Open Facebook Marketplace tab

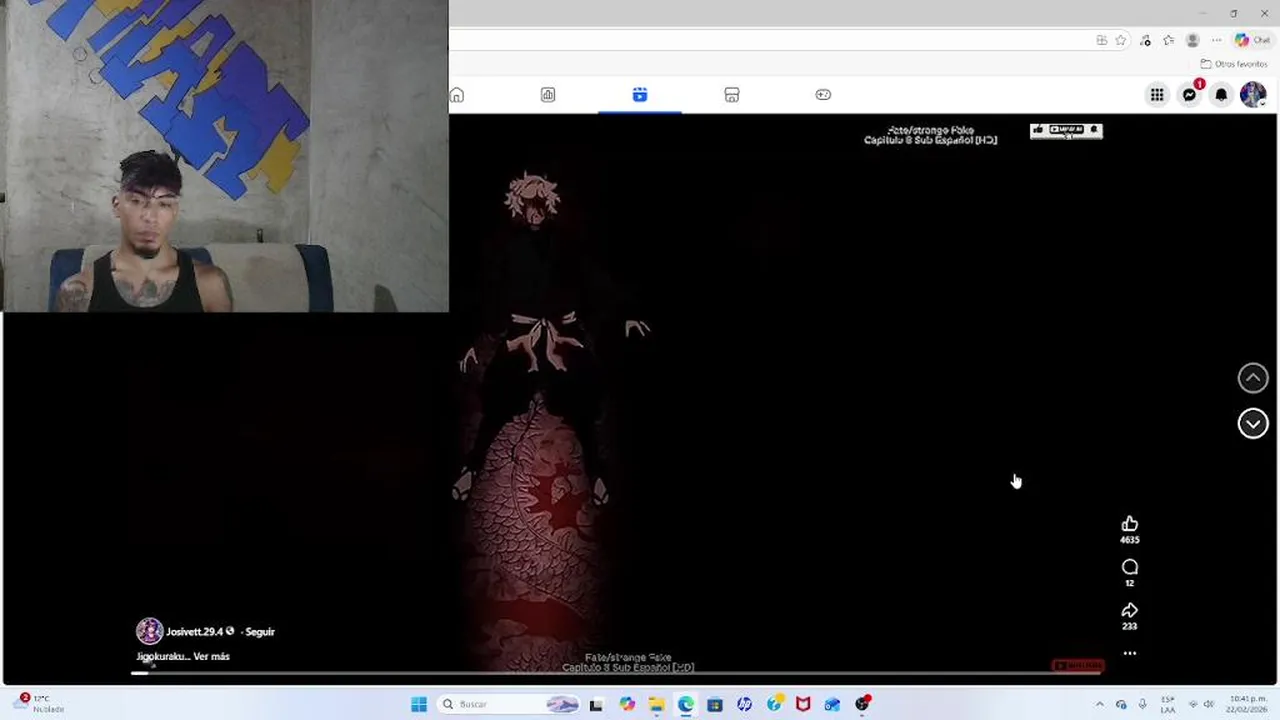click(732, 95)
